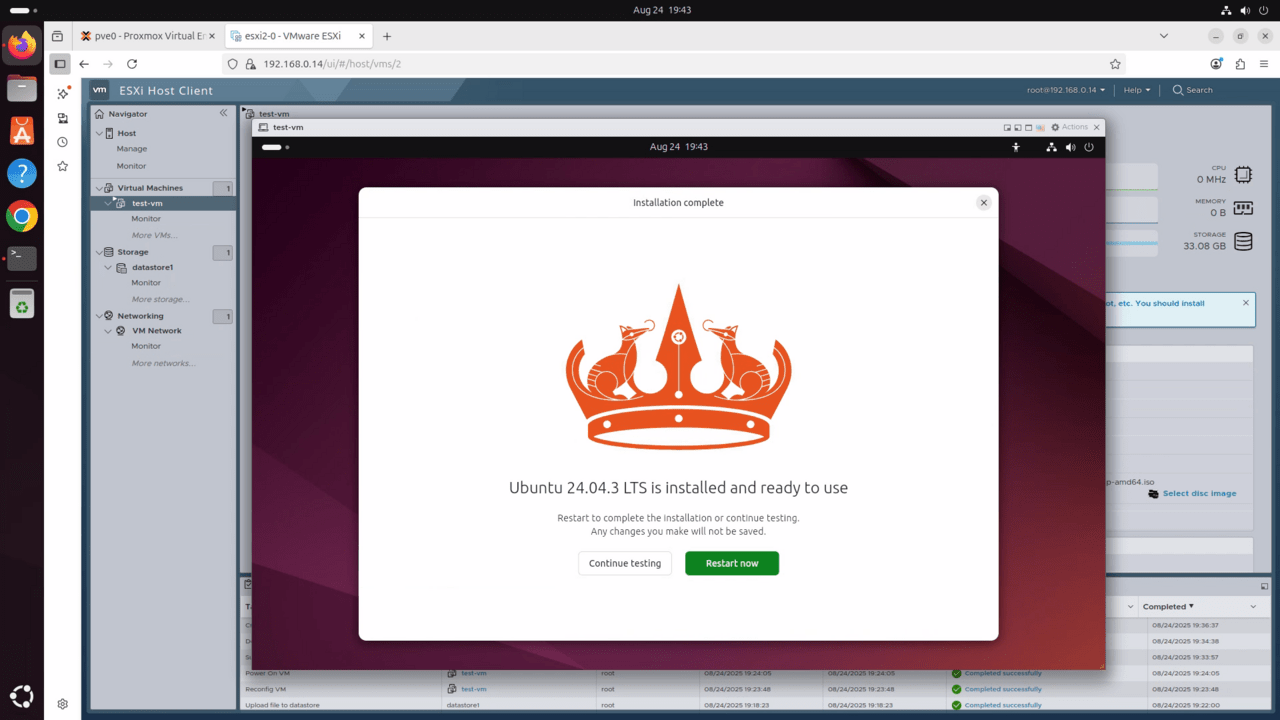
Task: Open Terminal from the dock
Action: pos(22,258)
